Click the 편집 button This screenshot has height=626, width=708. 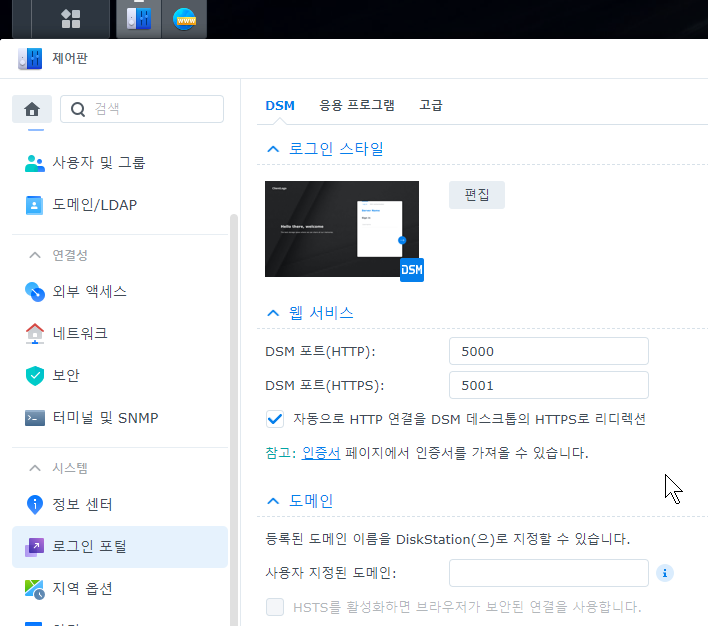[x=477, y=195]
